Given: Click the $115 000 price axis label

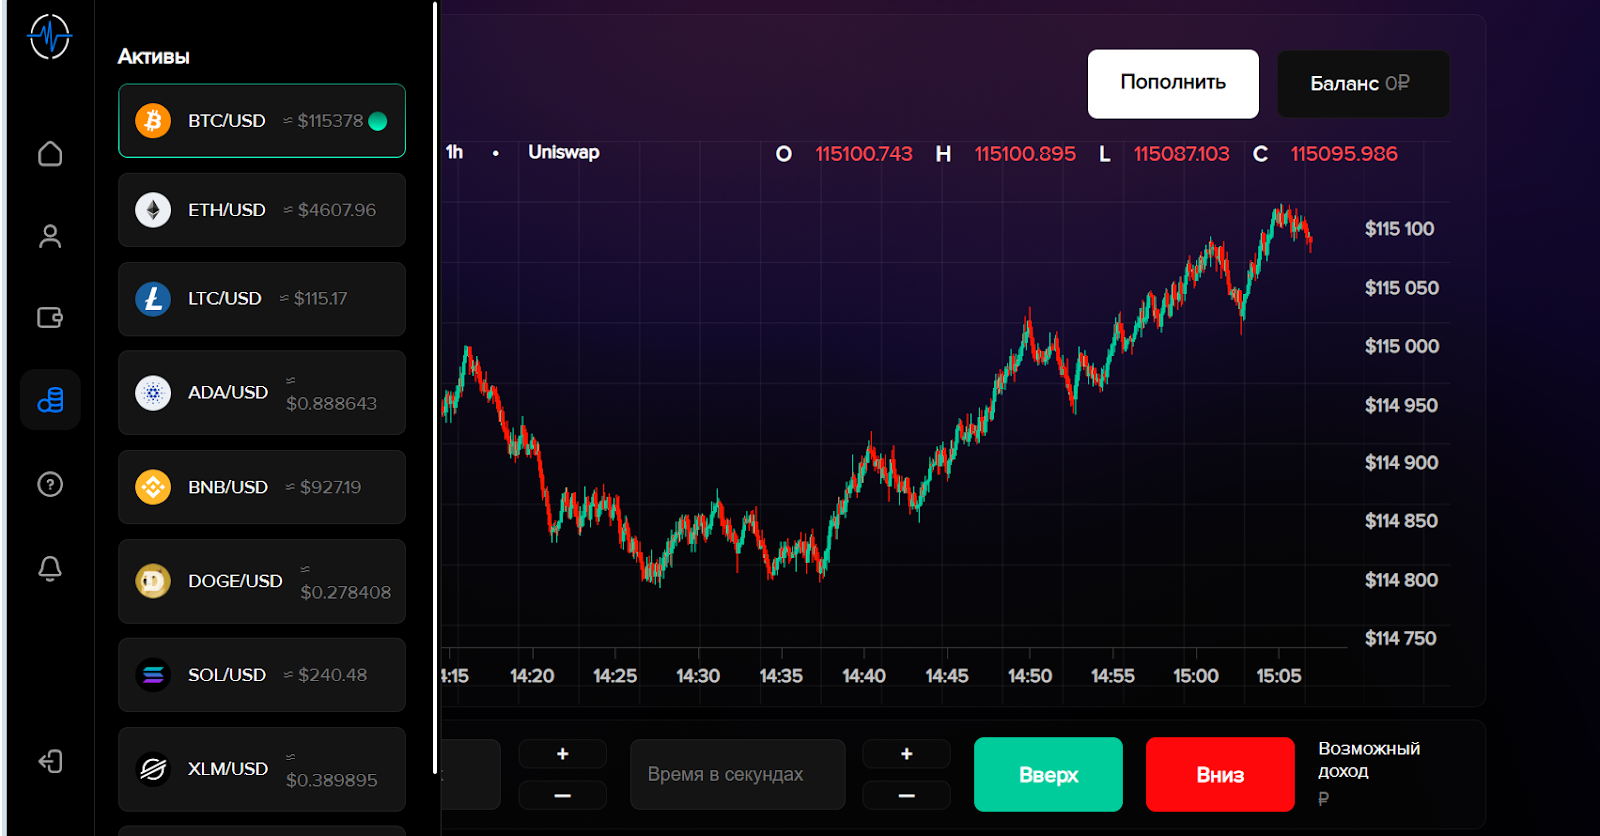Looking at the screenshot, I should tap(1402, 346).
